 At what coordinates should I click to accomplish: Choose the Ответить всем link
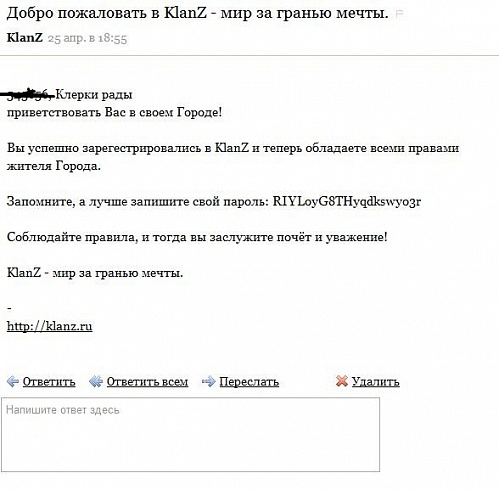pyautogui.click(x=147, y=382)
